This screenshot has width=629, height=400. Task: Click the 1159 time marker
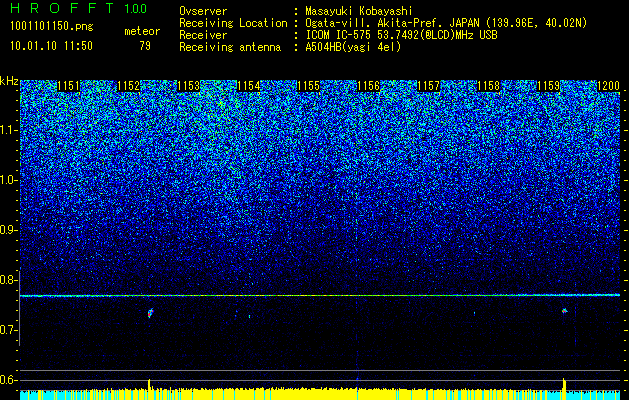(548, 86)
